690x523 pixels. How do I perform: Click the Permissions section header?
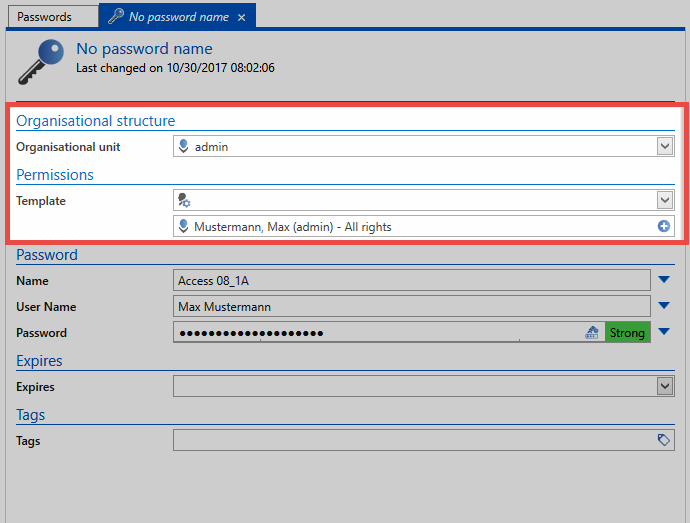(x=55, y=175)
